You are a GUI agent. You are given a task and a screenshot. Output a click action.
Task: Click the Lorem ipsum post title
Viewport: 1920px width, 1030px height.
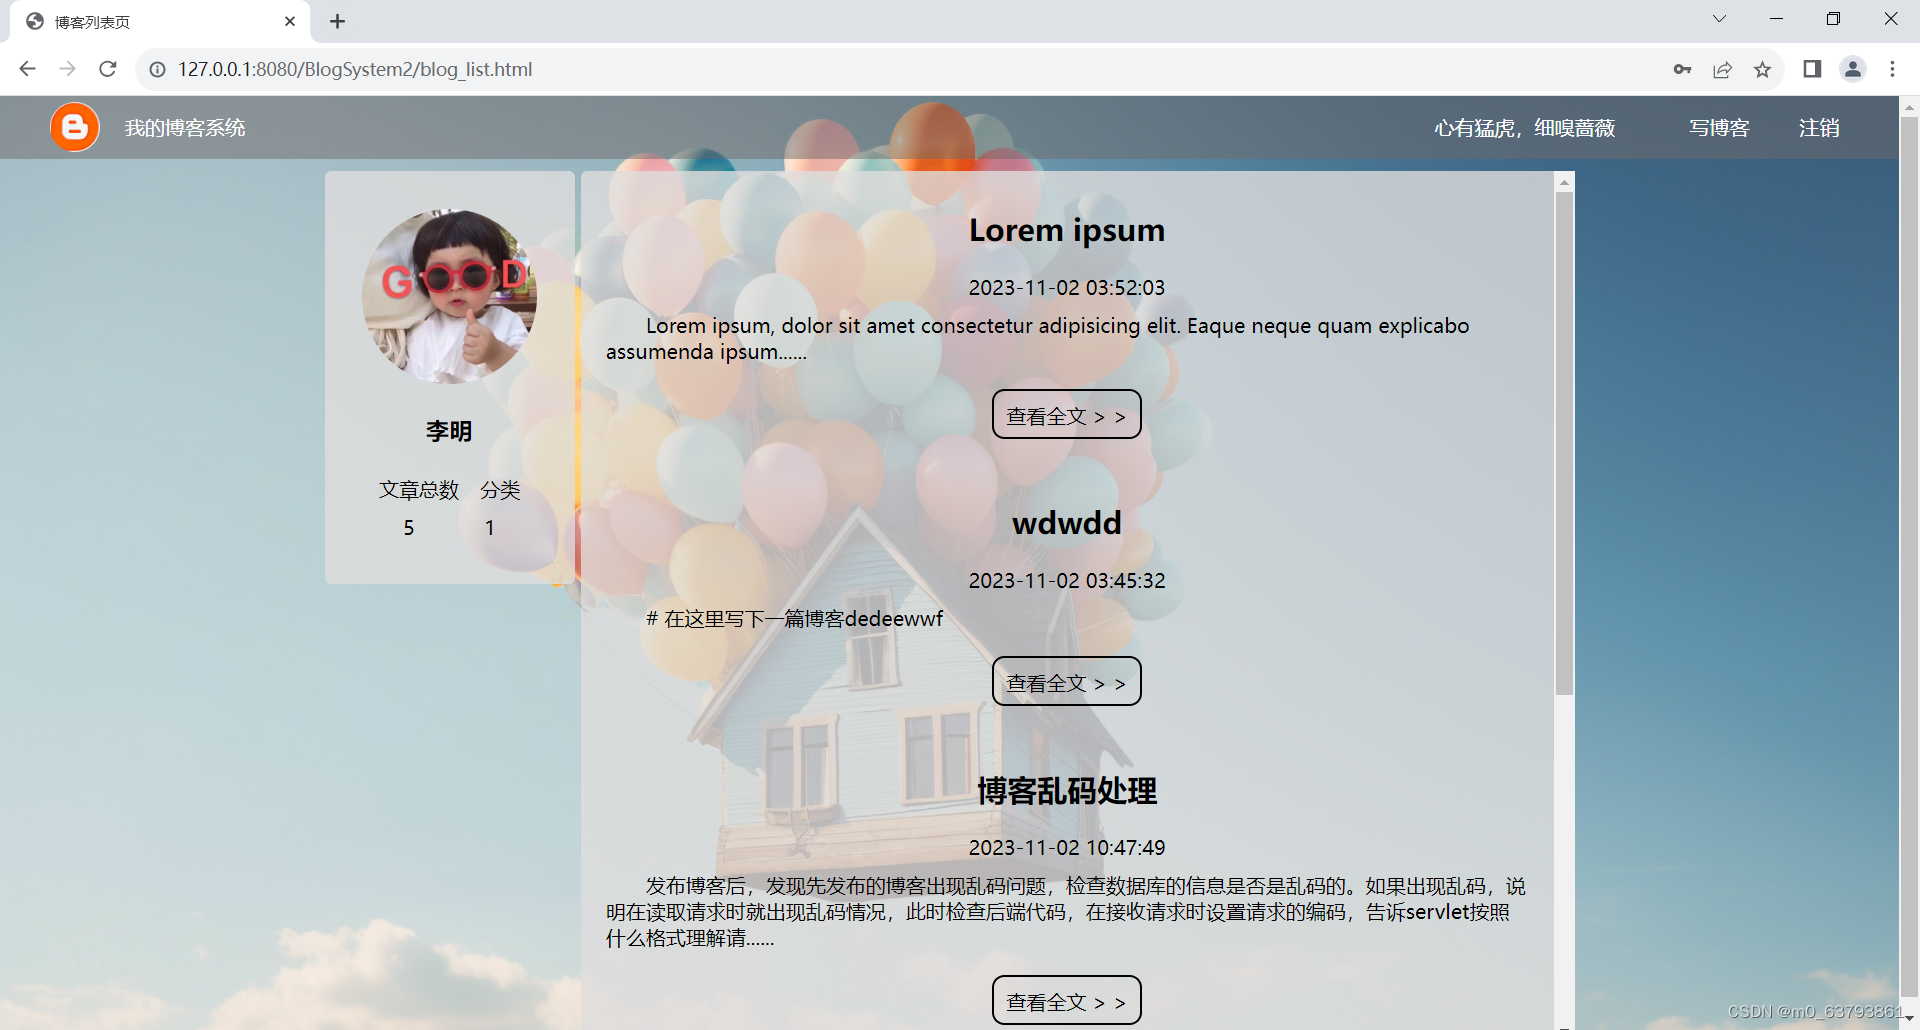coord(1066,230)
